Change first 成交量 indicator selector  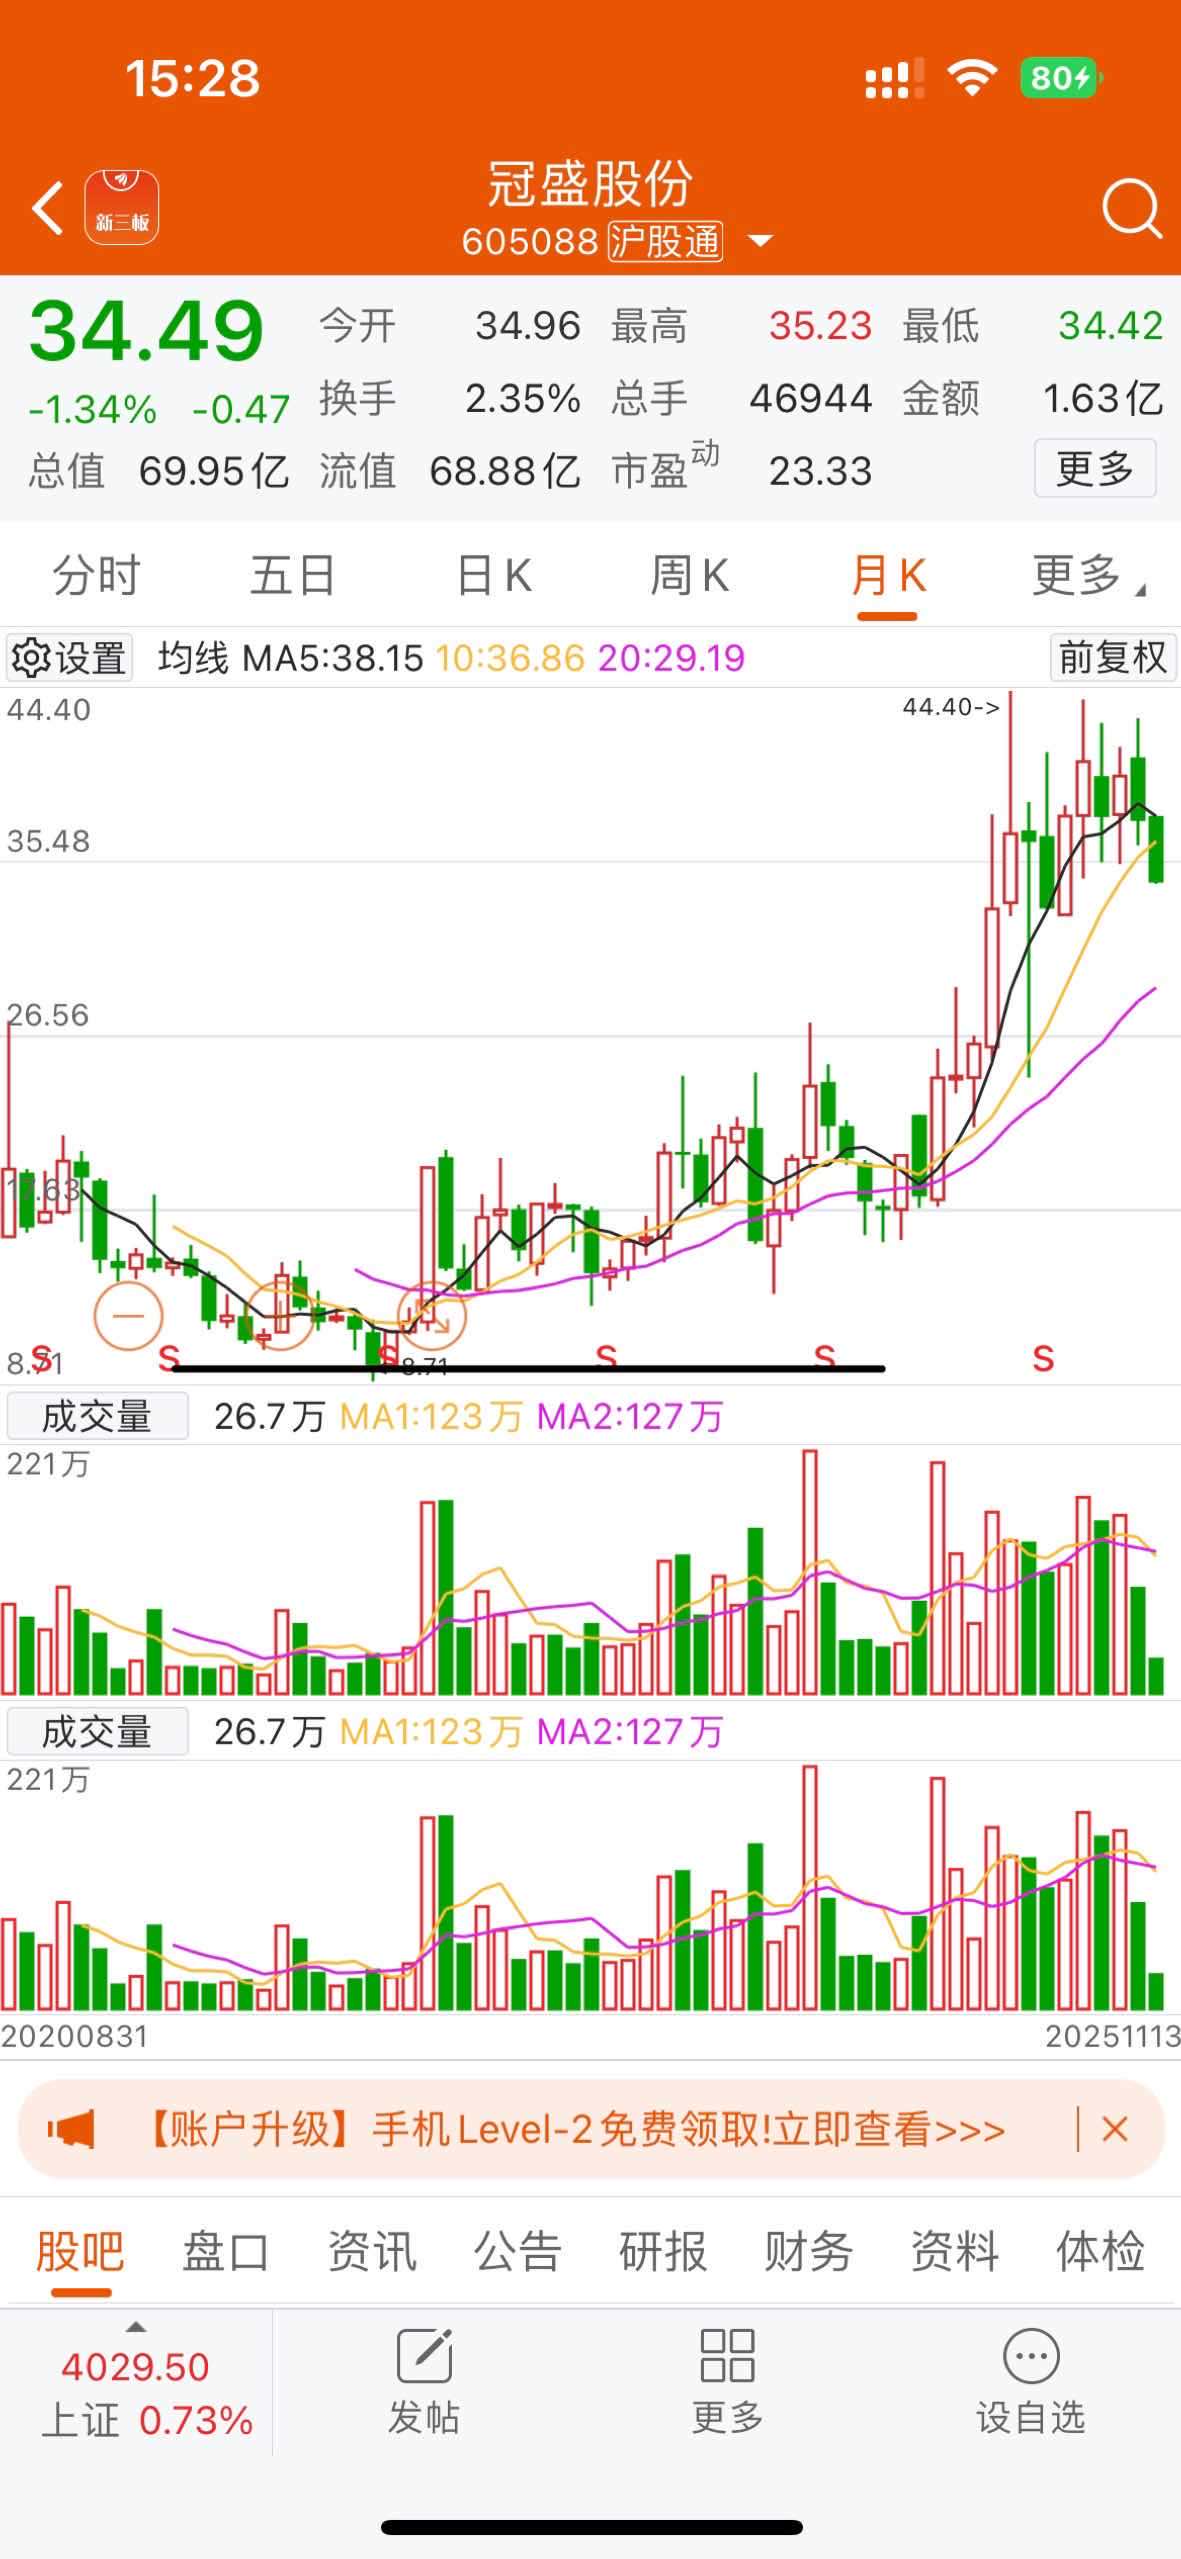tap(97, 1416)
